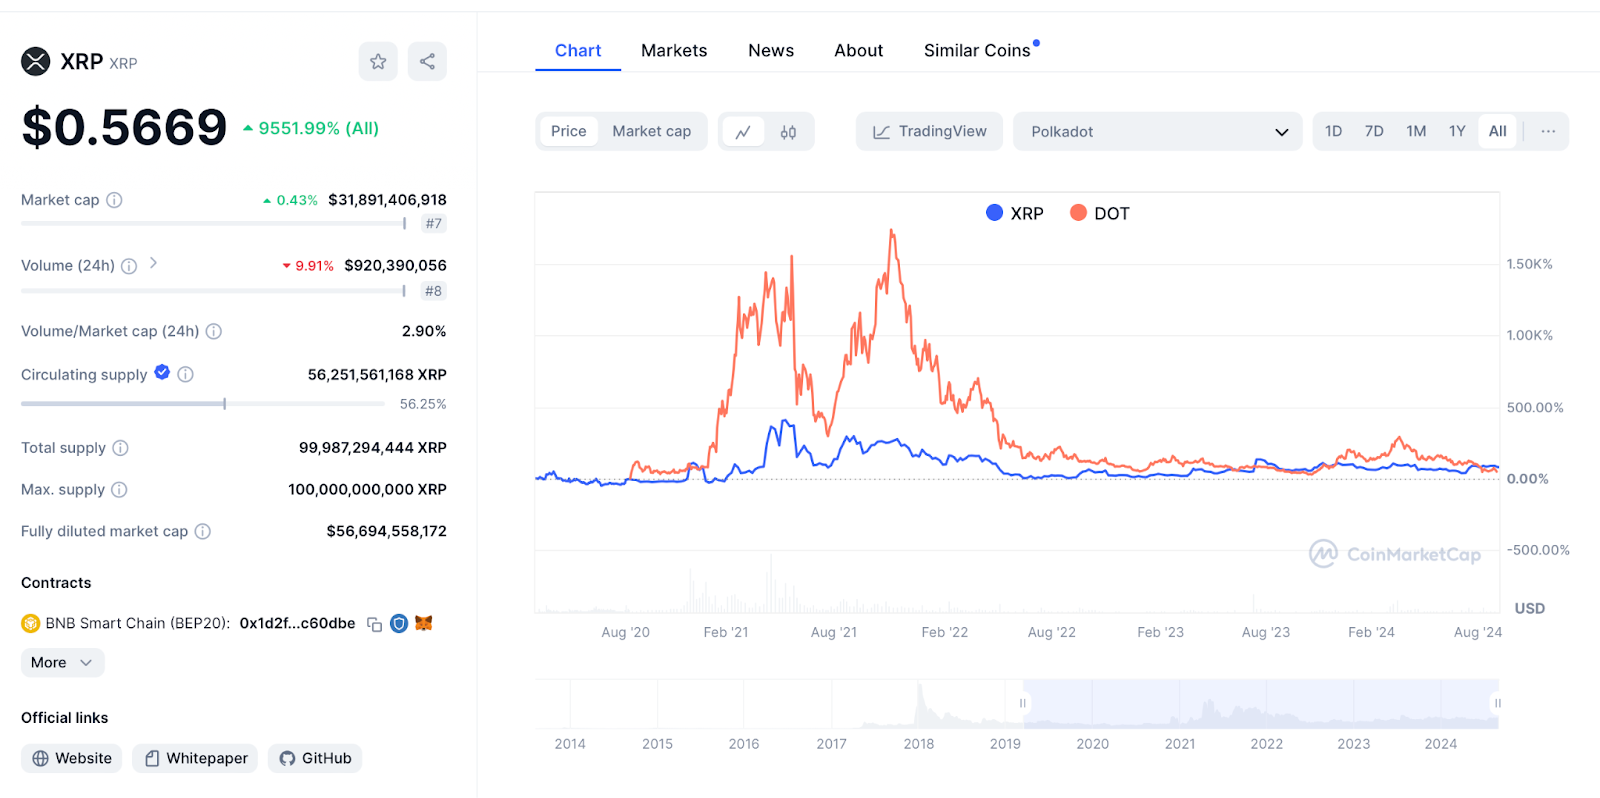
Task: Toggle XRP series in chart legend
Action: [x=1015, y=213]
